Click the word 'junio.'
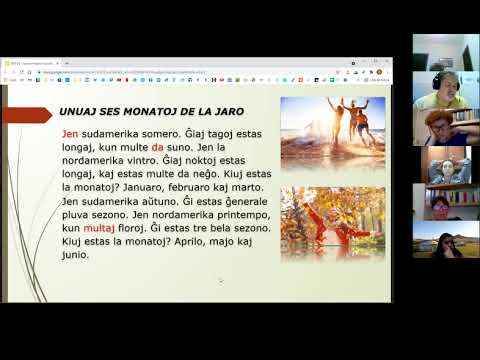 point(75,255)
